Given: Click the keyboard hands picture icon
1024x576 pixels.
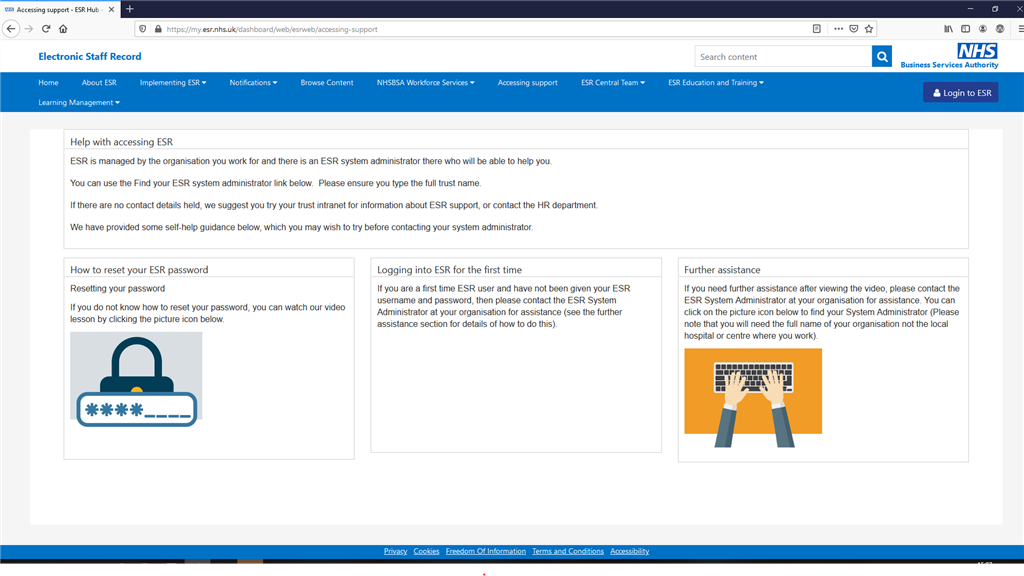Looking at the screenshot, I should pyautogui.click(x=753, y=398).
